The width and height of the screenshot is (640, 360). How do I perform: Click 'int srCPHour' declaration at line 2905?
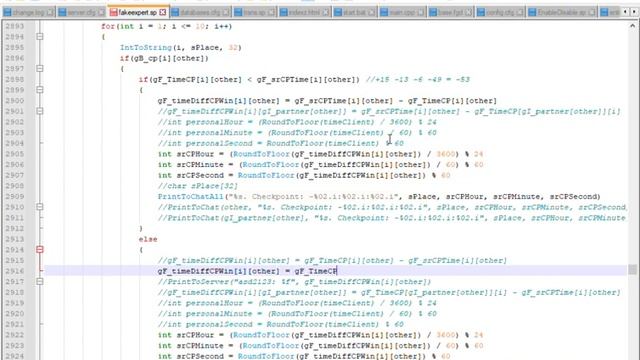[320, 154]
